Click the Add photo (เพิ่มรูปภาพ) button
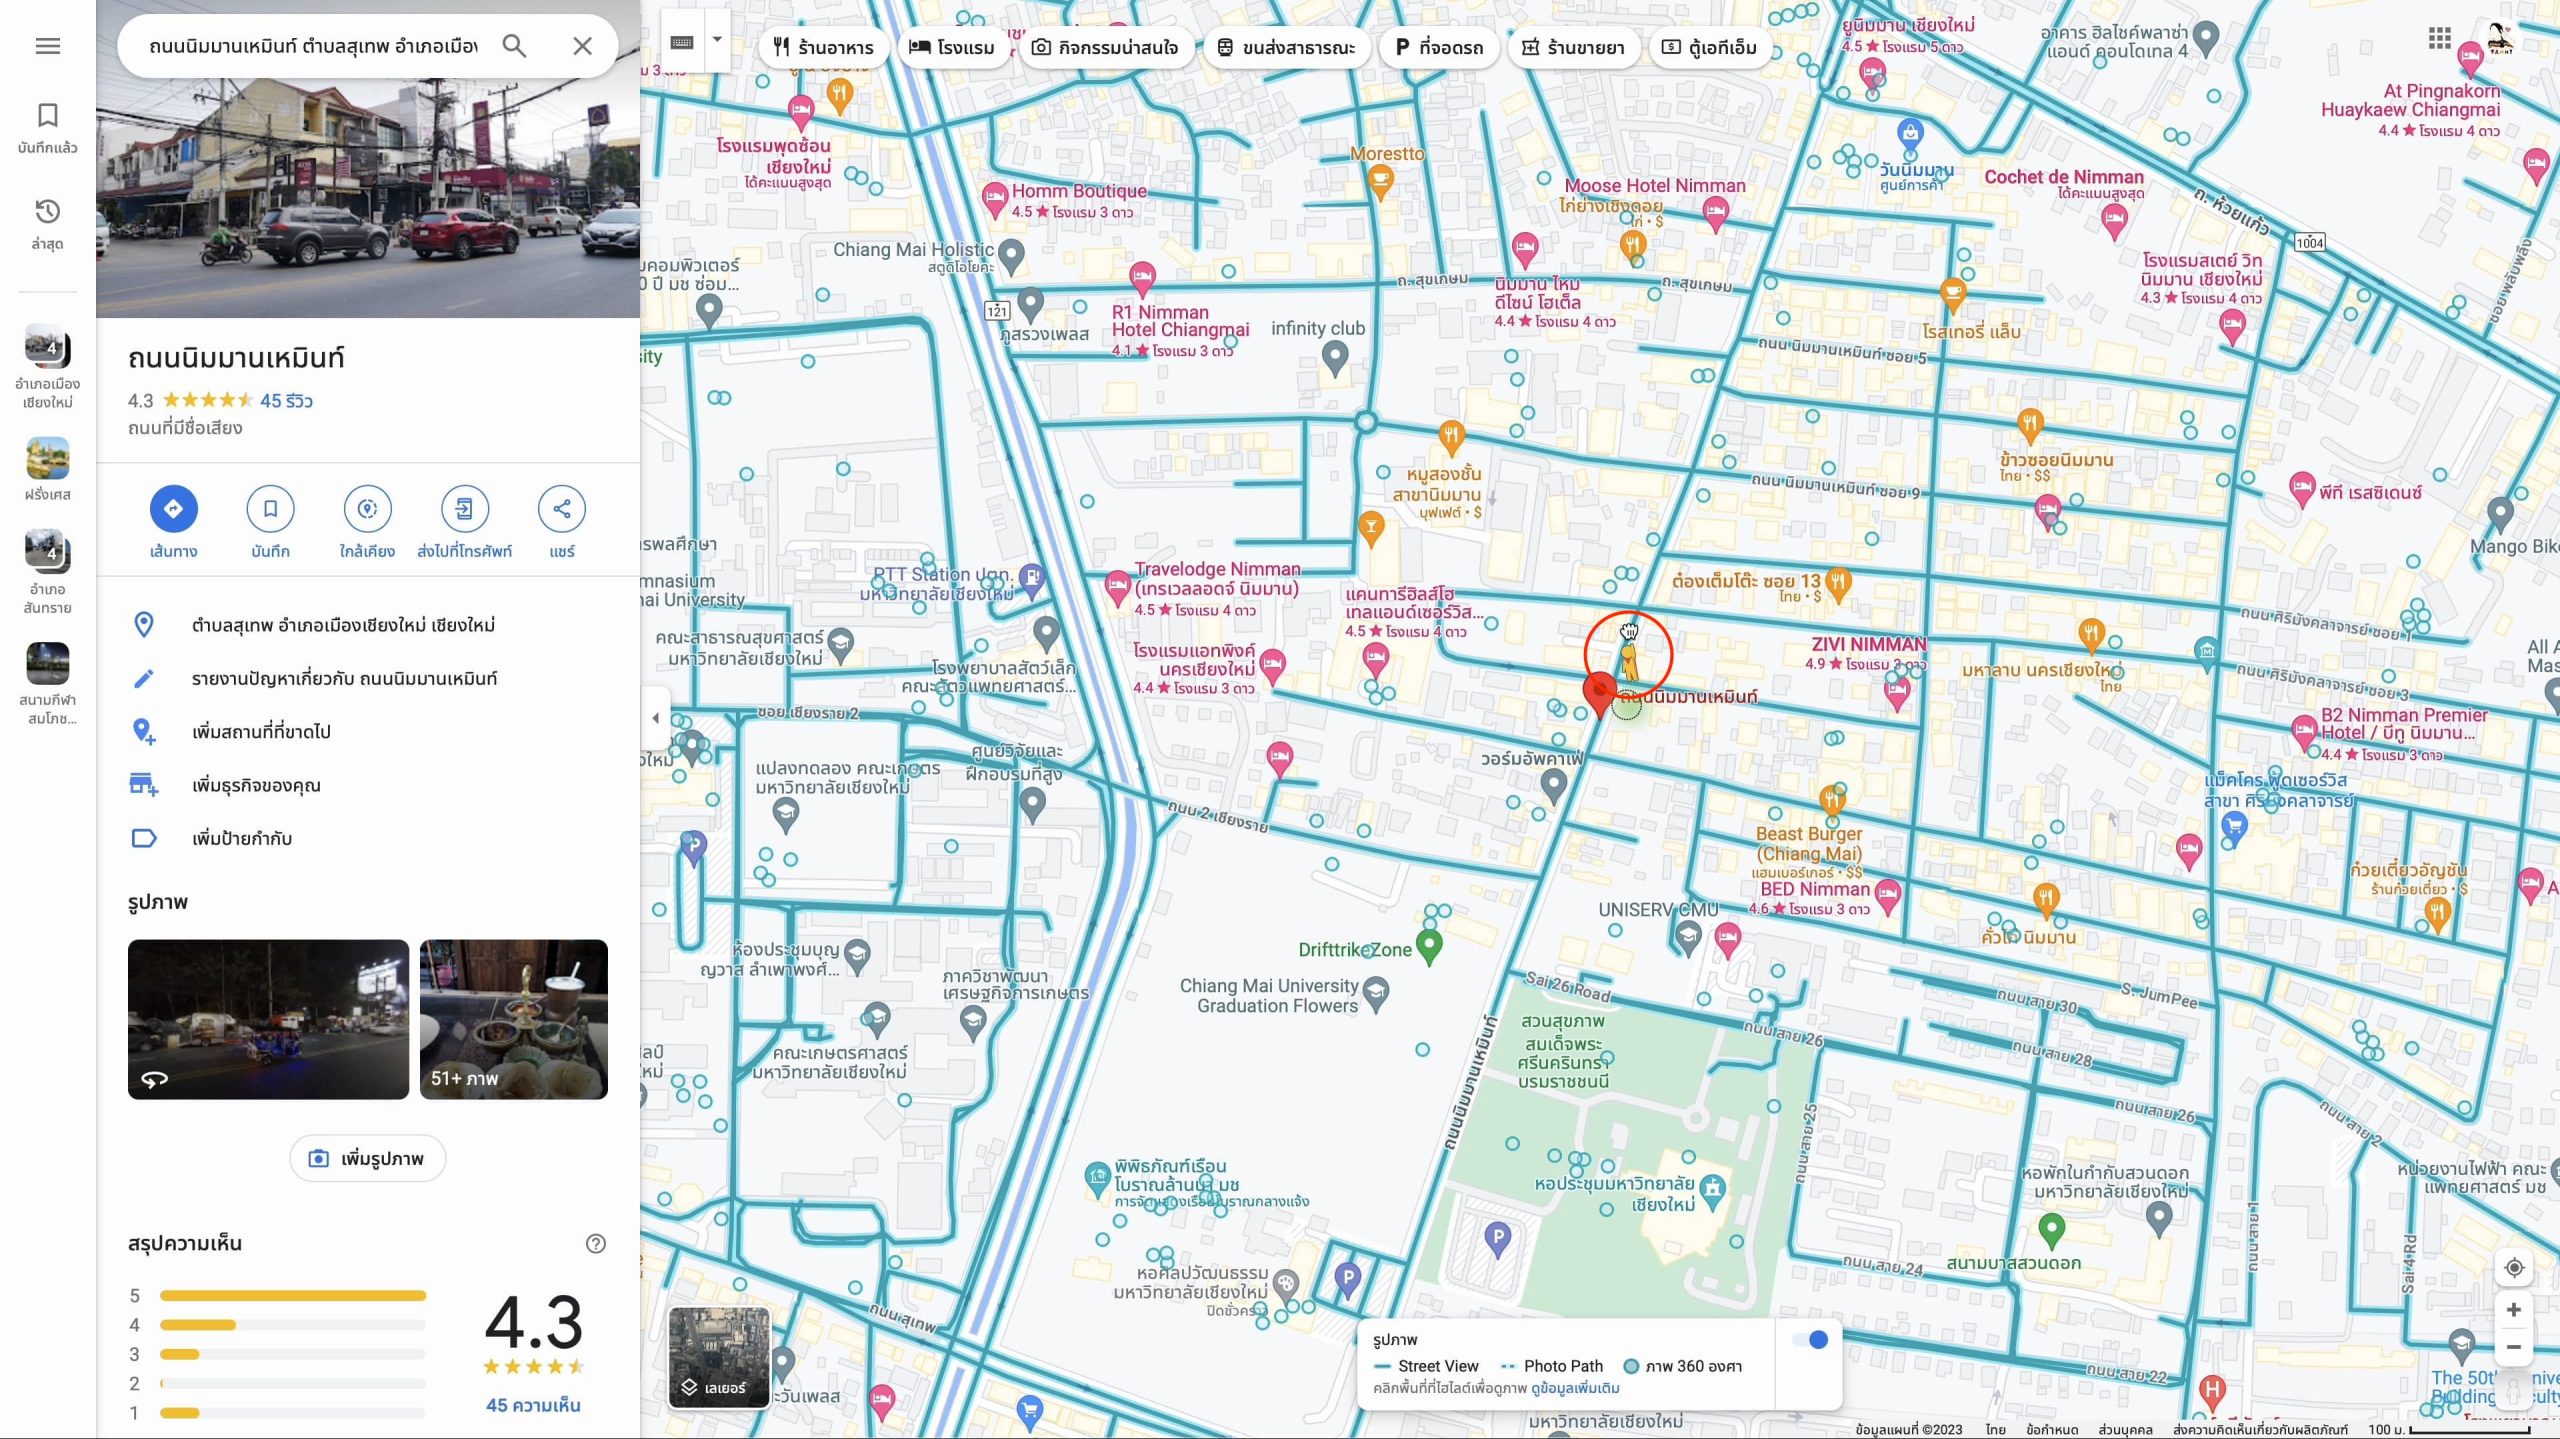Viewport: 2560px width, 1439px height. point(367,1158)
